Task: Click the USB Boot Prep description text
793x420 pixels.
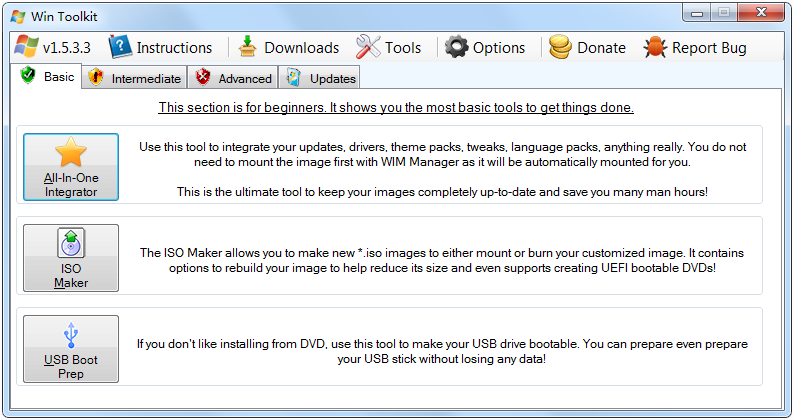Action: (442, 351)
